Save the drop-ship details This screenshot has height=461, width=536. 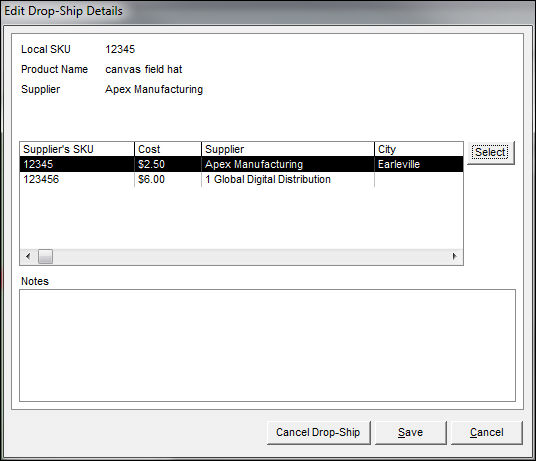[411, 432]
